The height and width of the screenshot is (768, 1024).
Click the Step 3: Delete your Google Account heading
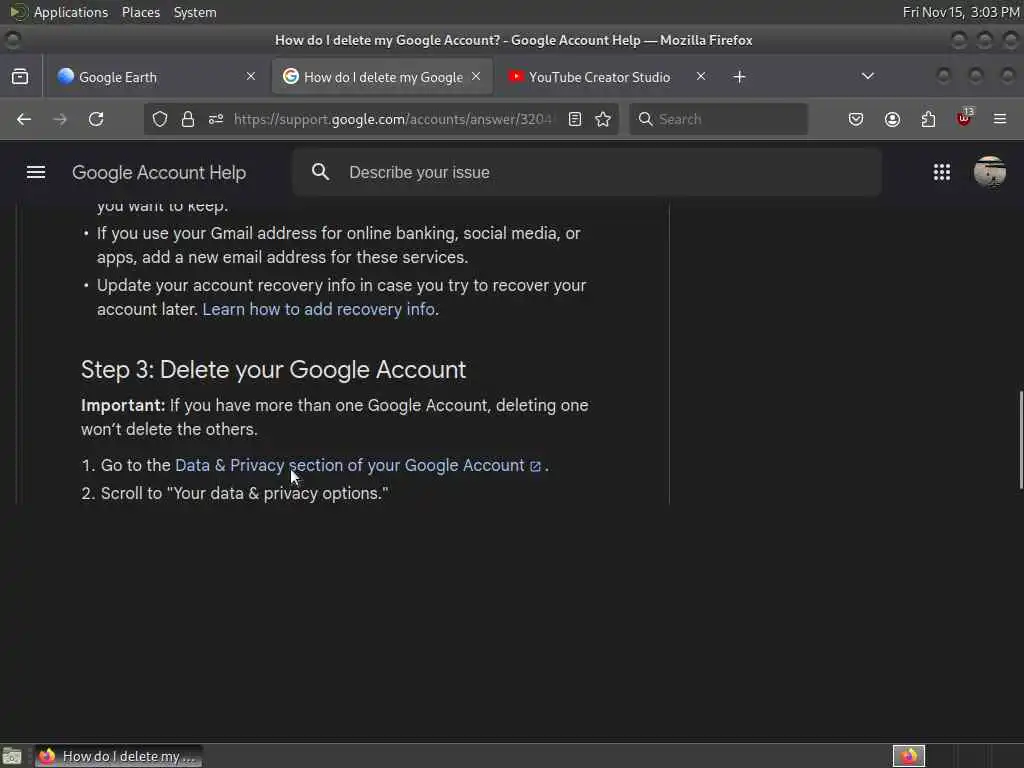273,370
